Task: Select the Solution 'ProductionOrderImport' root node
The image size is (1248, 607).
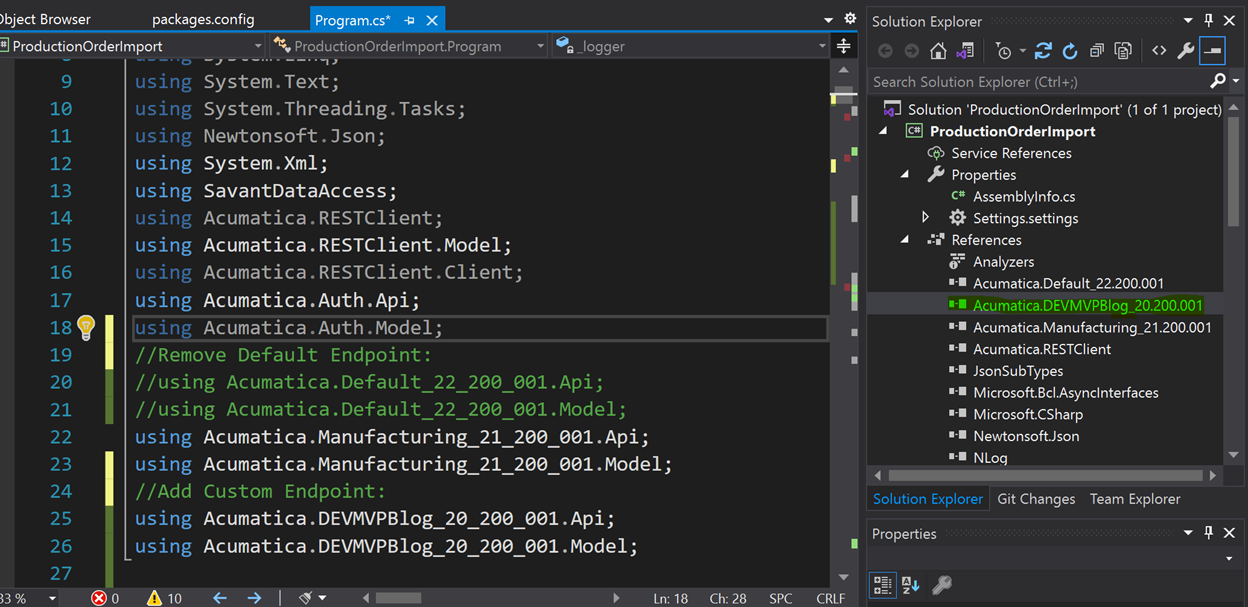Action: point(1064,110)
